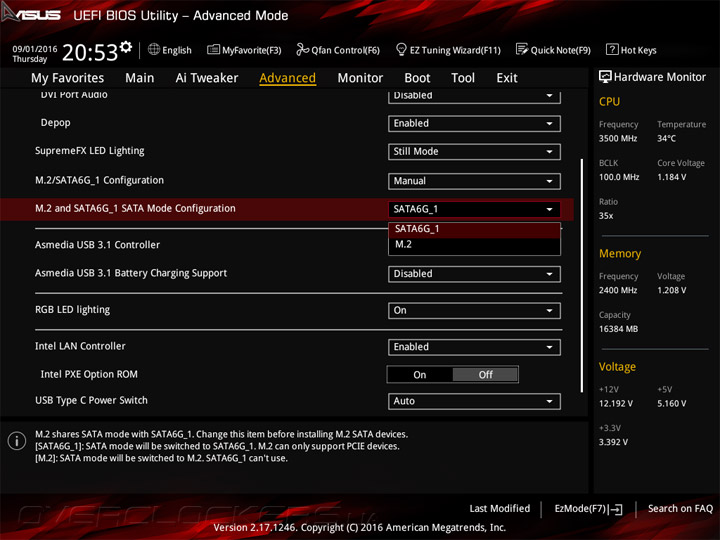Switch to Tool tab
The image size is (720, 540).
463,78
